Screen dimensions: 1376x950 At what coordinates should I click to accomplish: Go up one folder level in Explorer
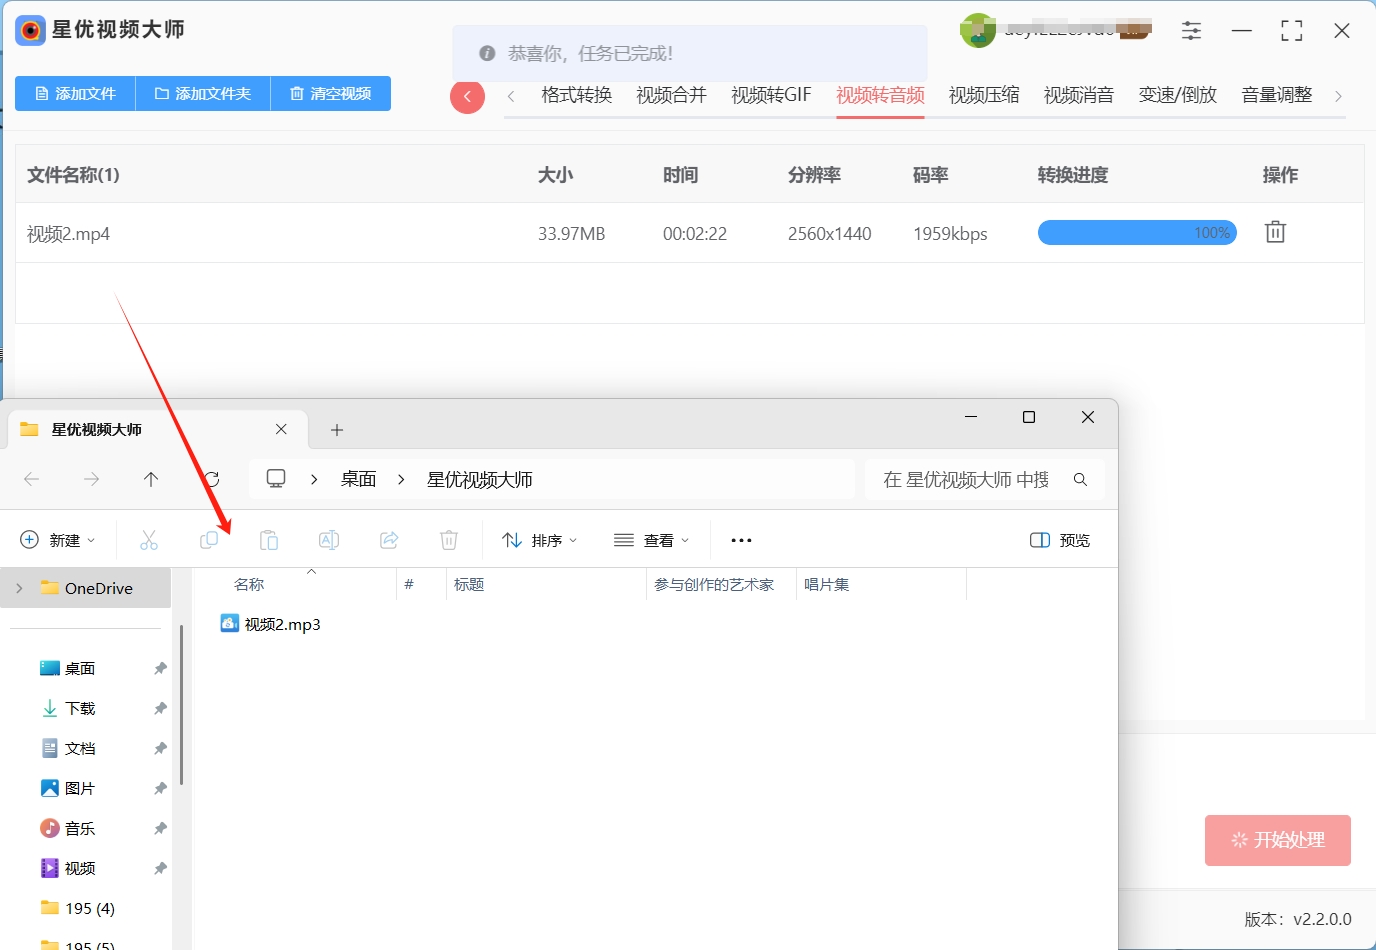tap(151, 480)
